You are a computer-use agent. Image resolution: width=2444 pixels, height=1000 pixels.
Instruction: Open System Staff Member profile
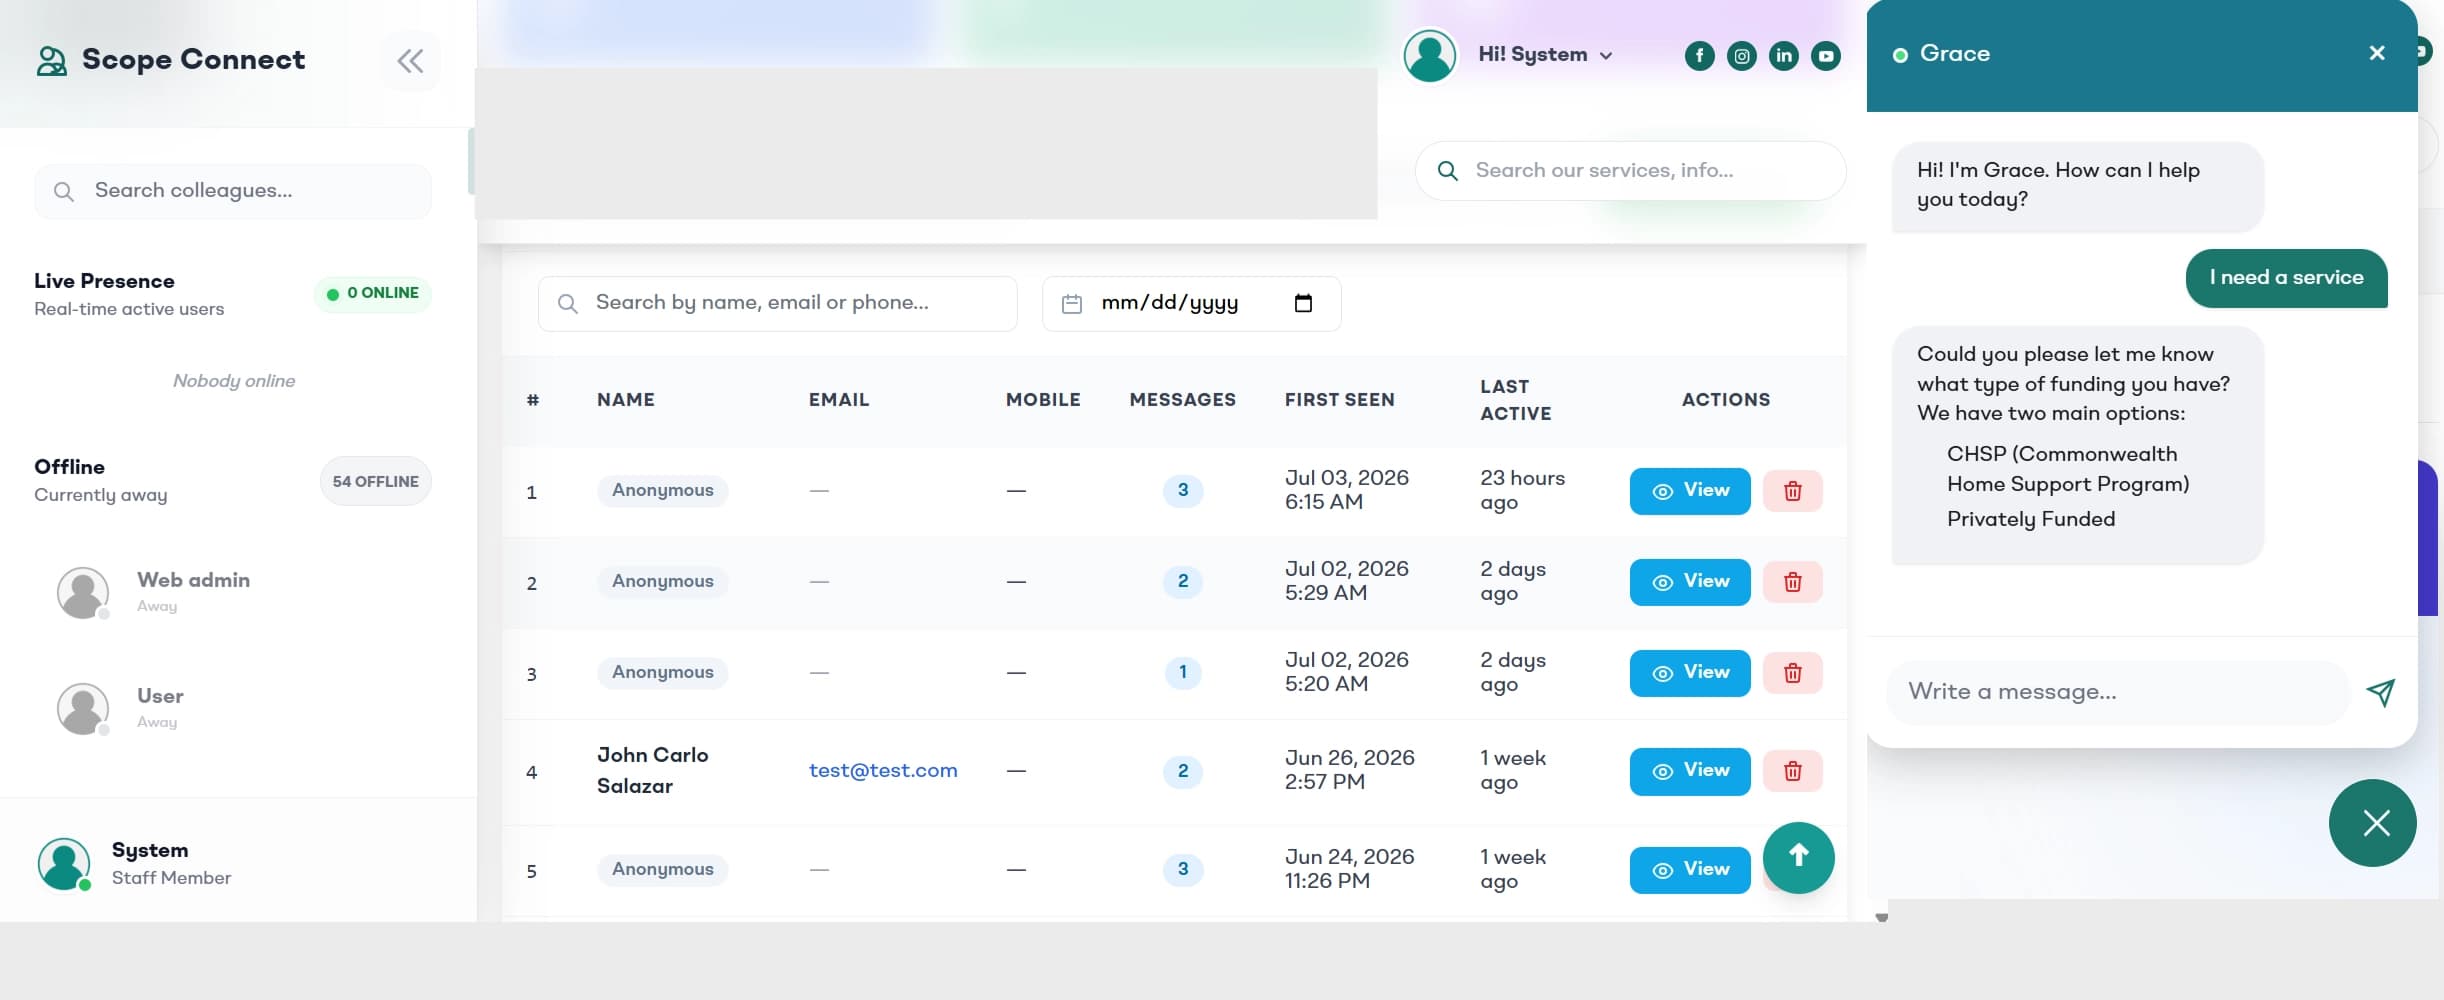coord(135,864)
